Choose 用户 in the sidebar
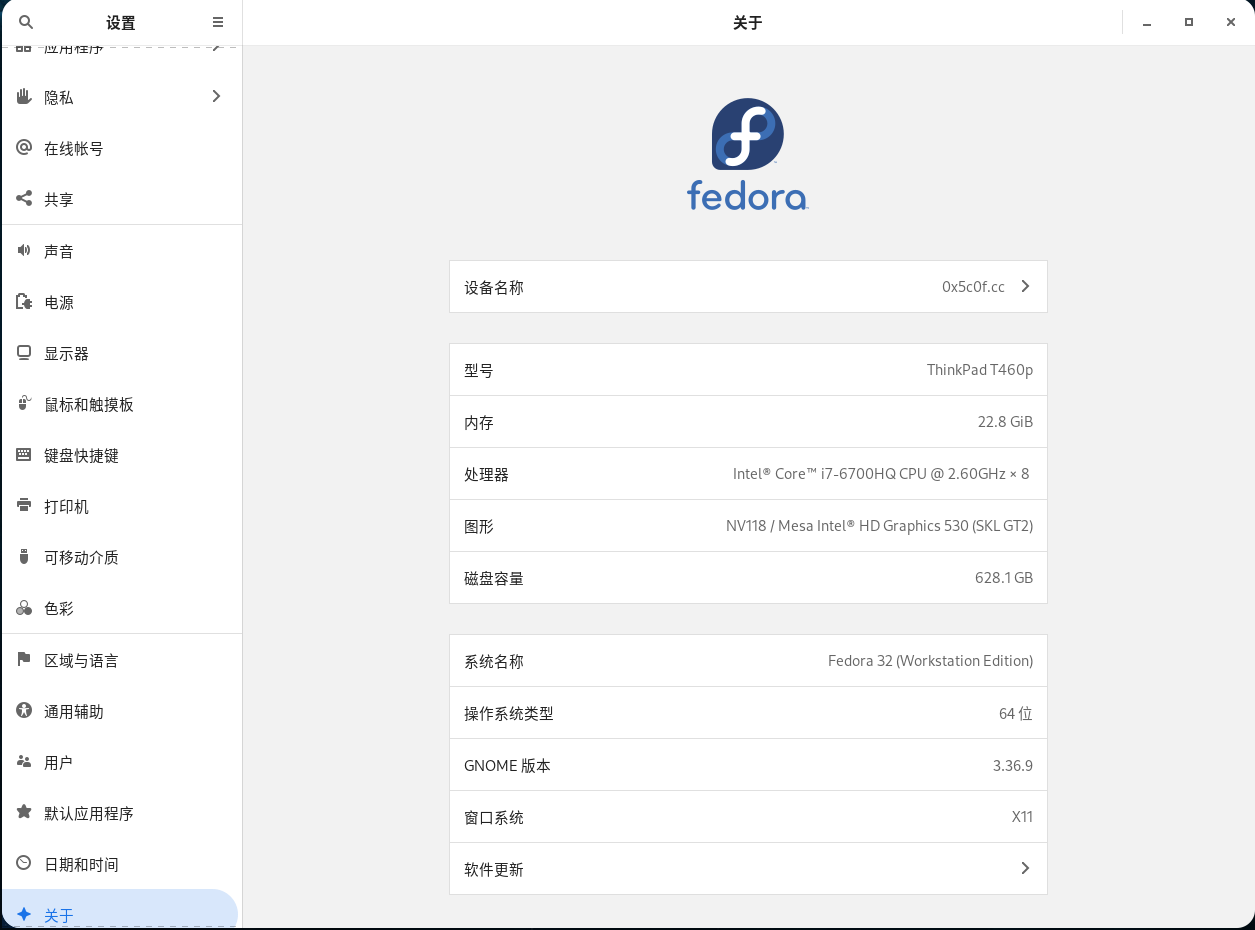This screenshot has width=1255, height=930. tap(121, 762)
